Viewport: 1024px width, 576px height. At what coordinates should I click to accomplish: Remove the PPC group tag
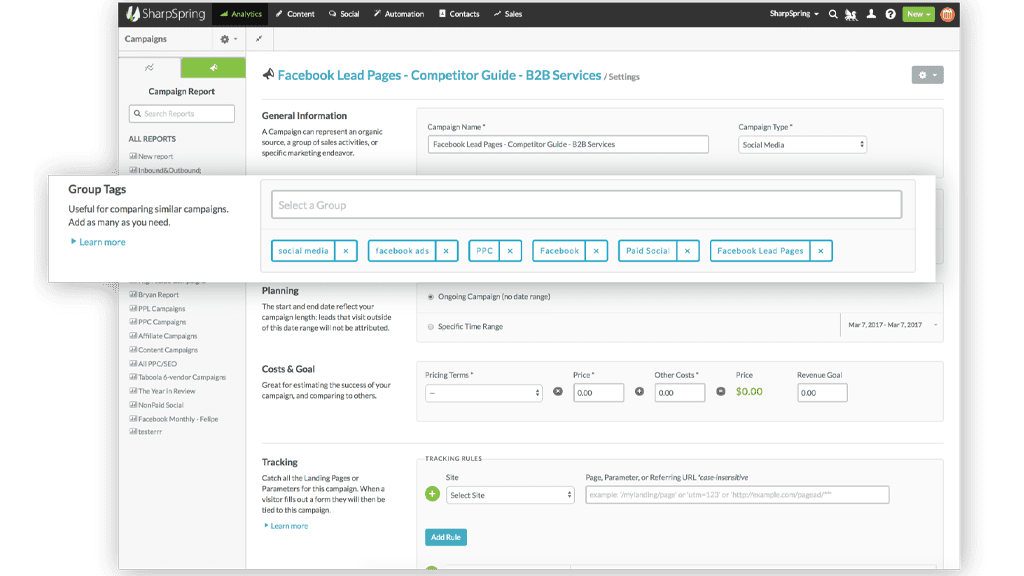click(510, 251)
